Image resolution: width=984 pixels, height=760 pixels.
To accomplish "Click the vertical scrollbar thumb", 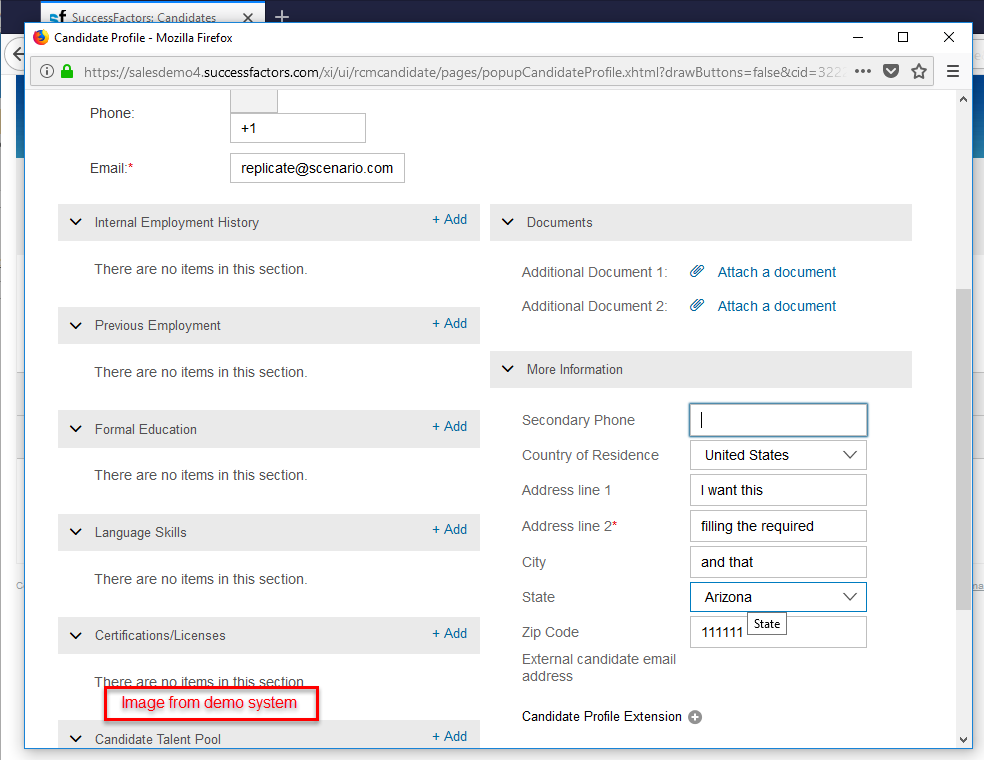I will point(963,449).
